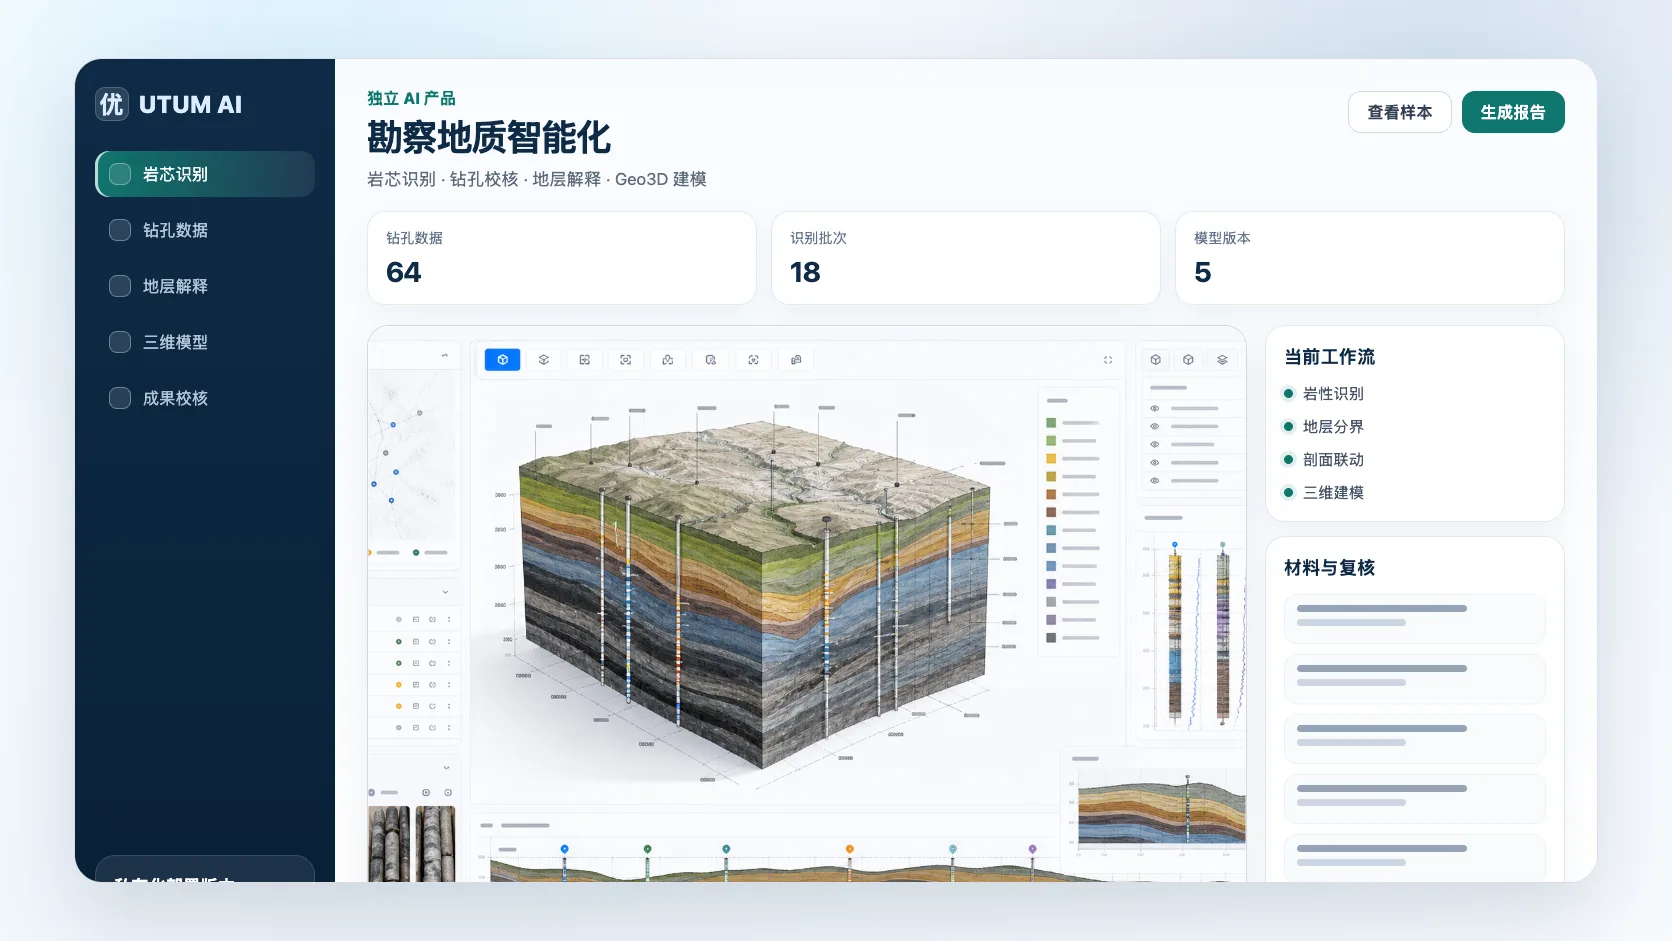
Task: Open the 地层解释 sidebar item
Action: tap(205, 286)
